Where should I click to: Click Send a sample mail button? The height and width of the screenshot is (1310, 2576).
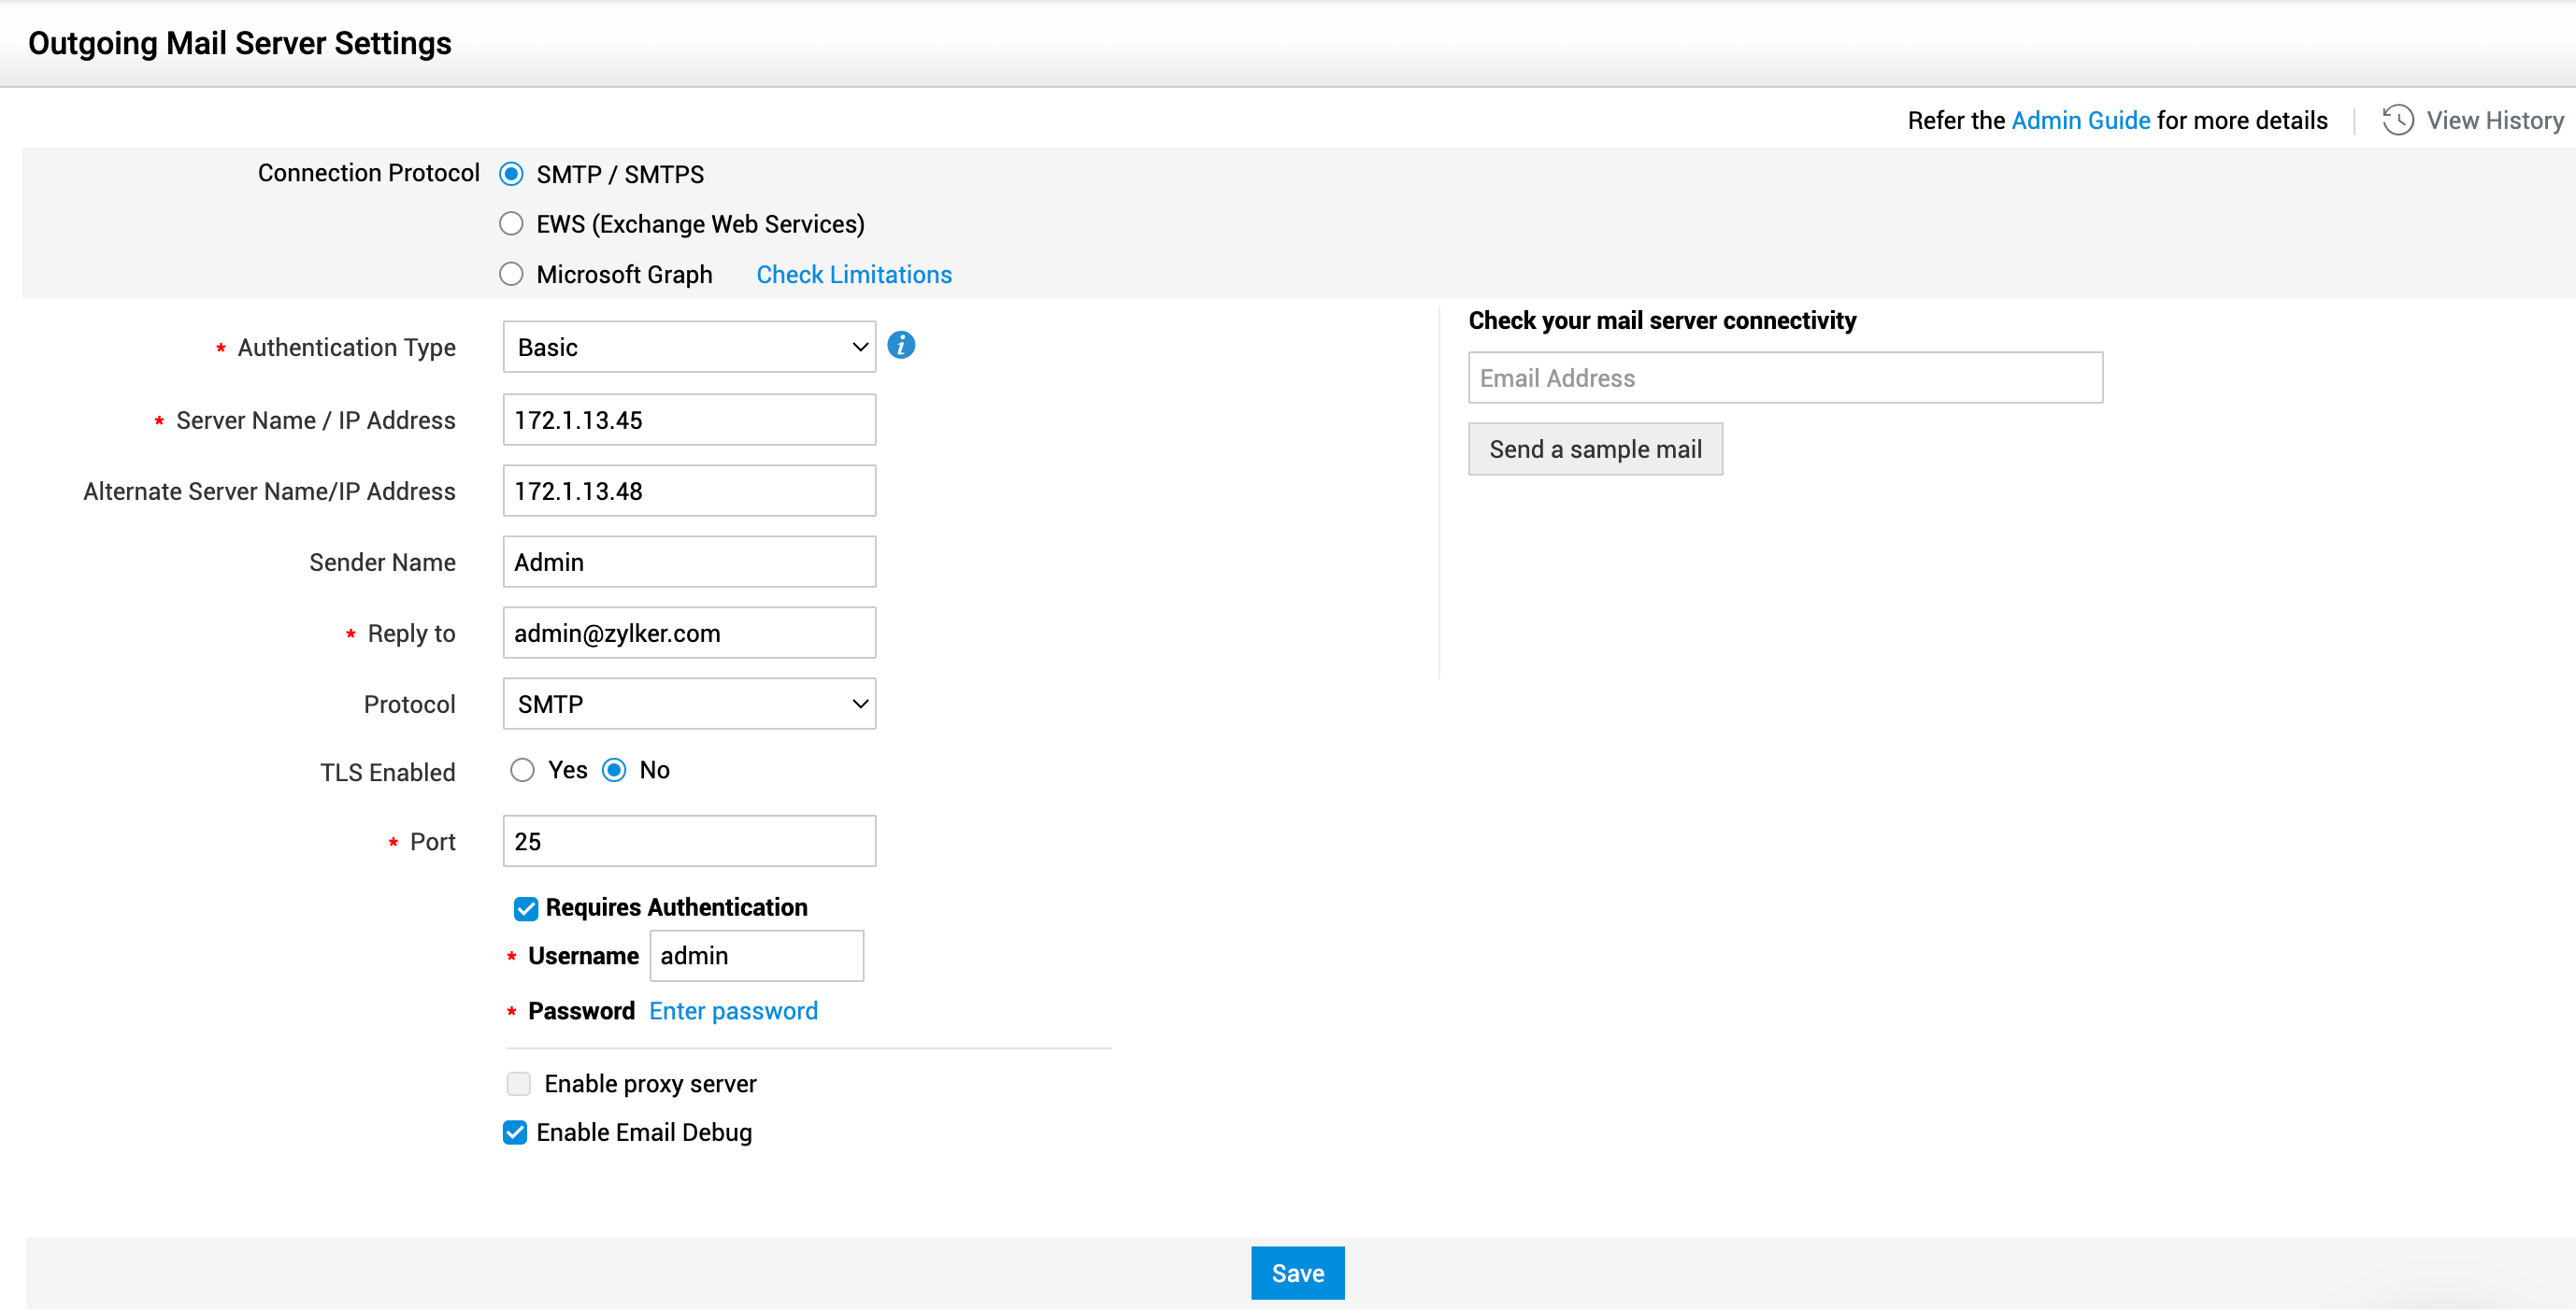coord(1595,449)
